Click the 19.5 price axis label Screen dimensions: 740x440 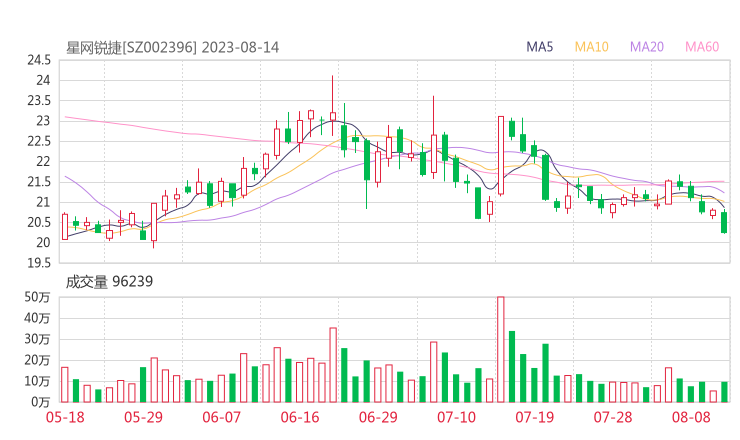pos(39,263)
